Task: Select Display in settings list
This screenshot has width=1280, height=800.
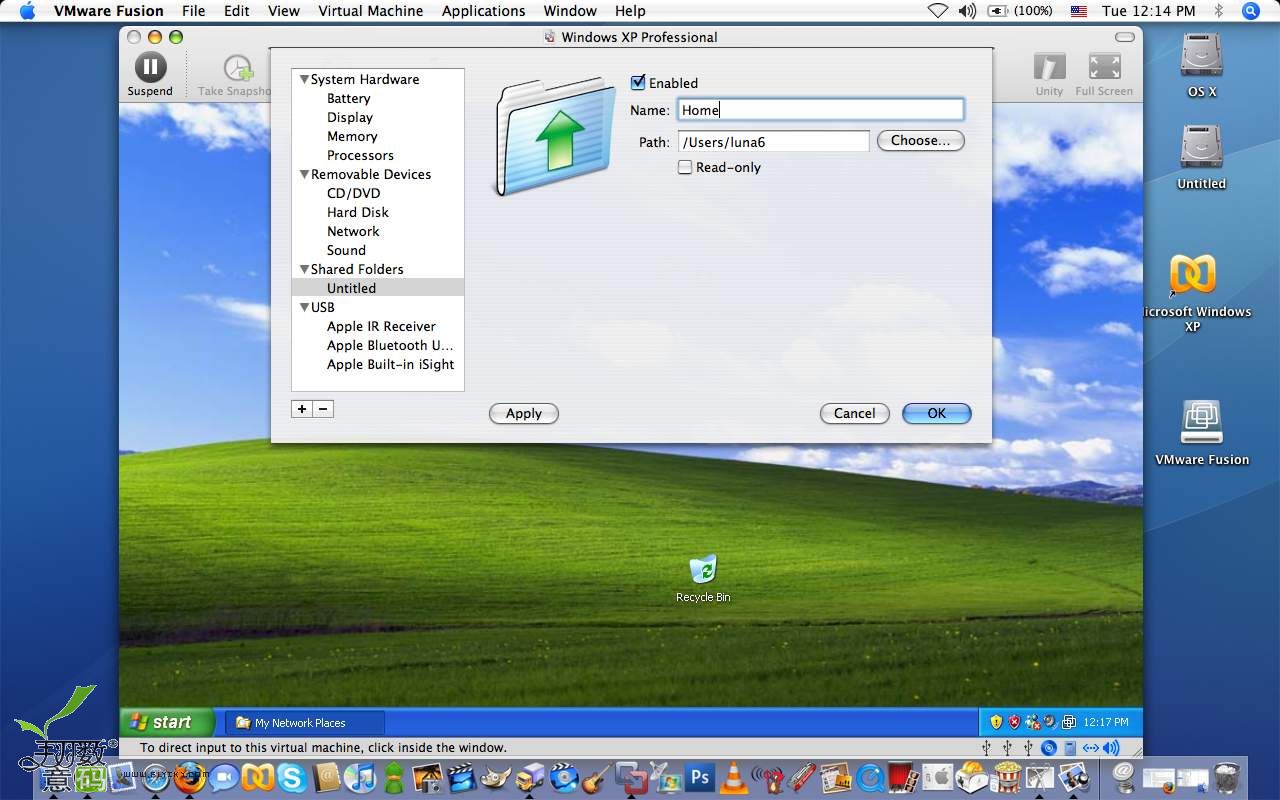Action: click(x=350, y=117)
